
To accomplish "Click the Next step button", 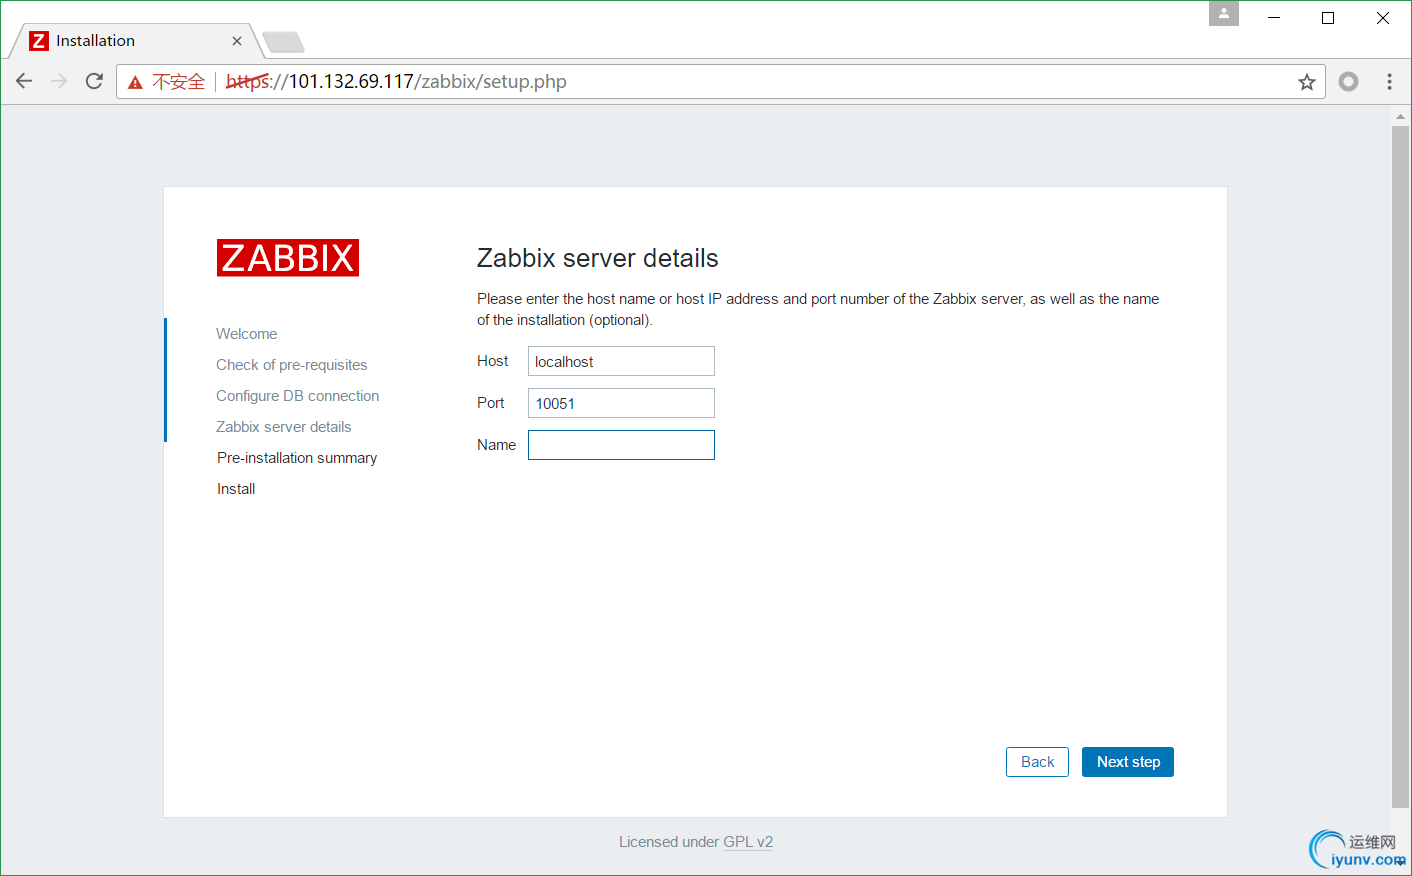I will (1128, 762).
